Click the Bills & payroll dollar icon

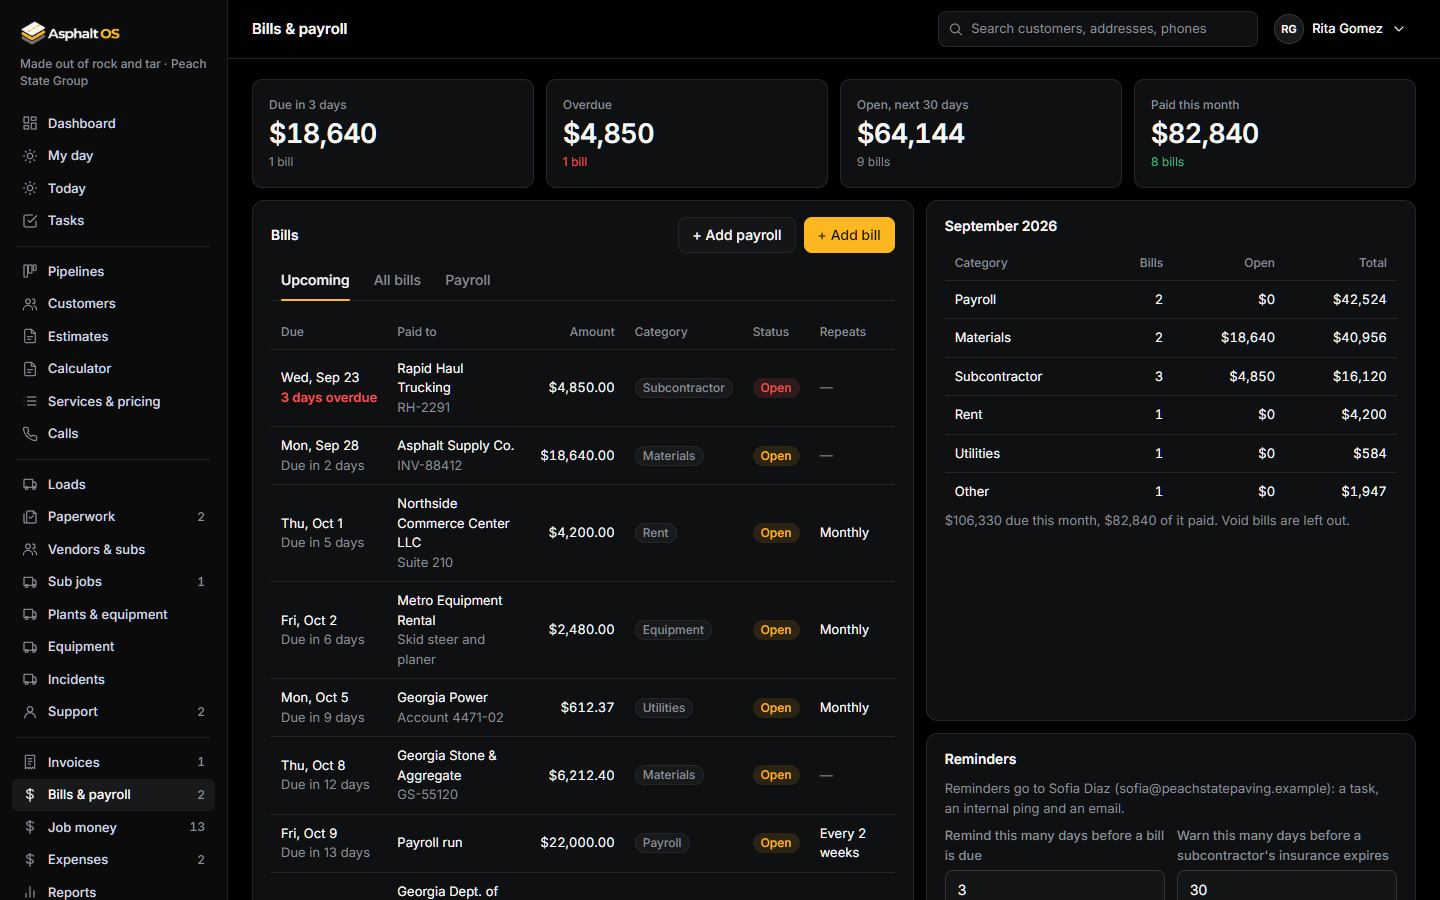click(x=30, y=795)
